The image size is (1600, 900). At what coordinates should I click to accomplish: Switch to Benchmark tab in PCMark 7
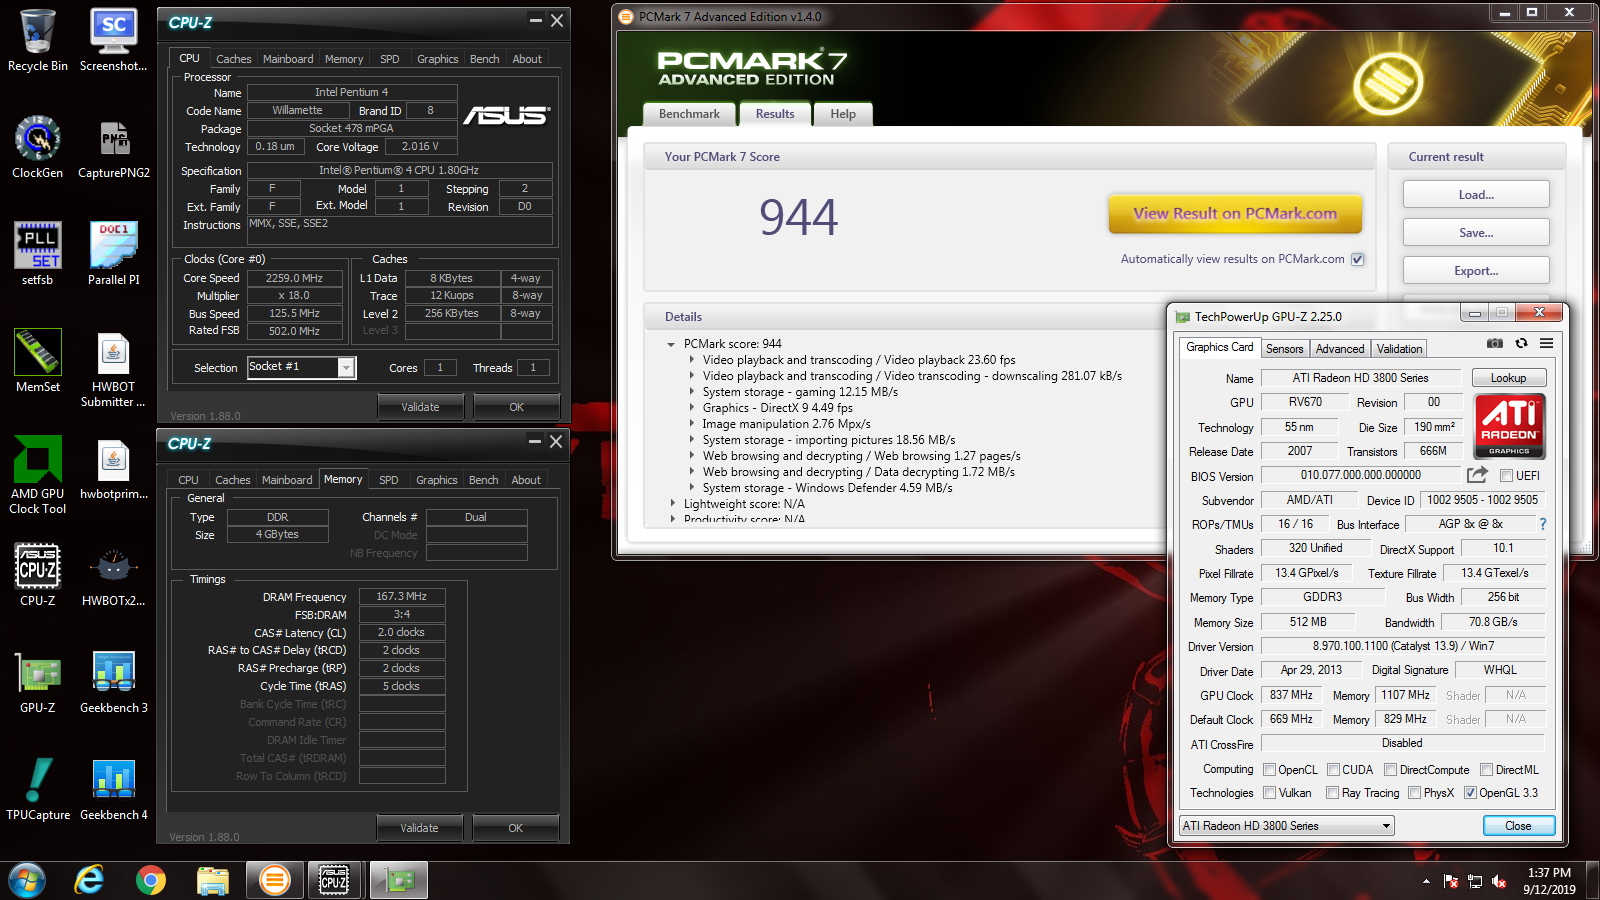click(x=689, y=114)
